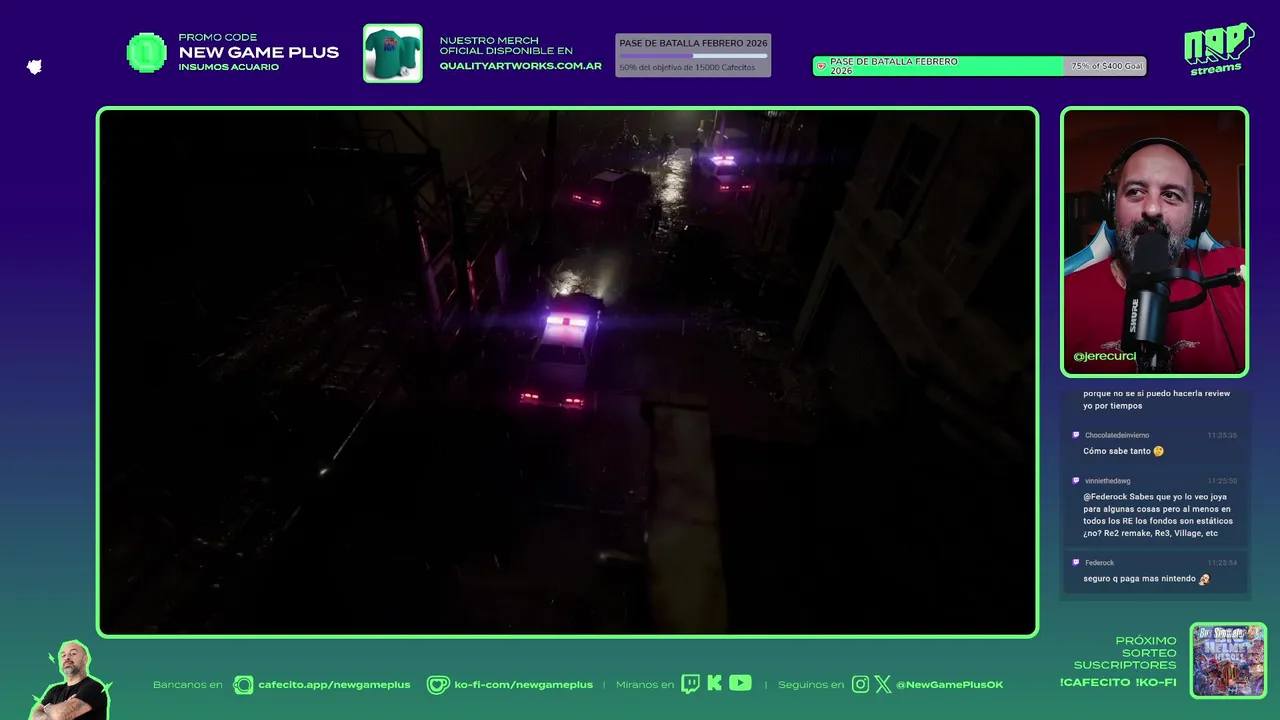Click the host avatar at bottom-left
This screenshot has width=1280, height=720.
pos(70,680)
